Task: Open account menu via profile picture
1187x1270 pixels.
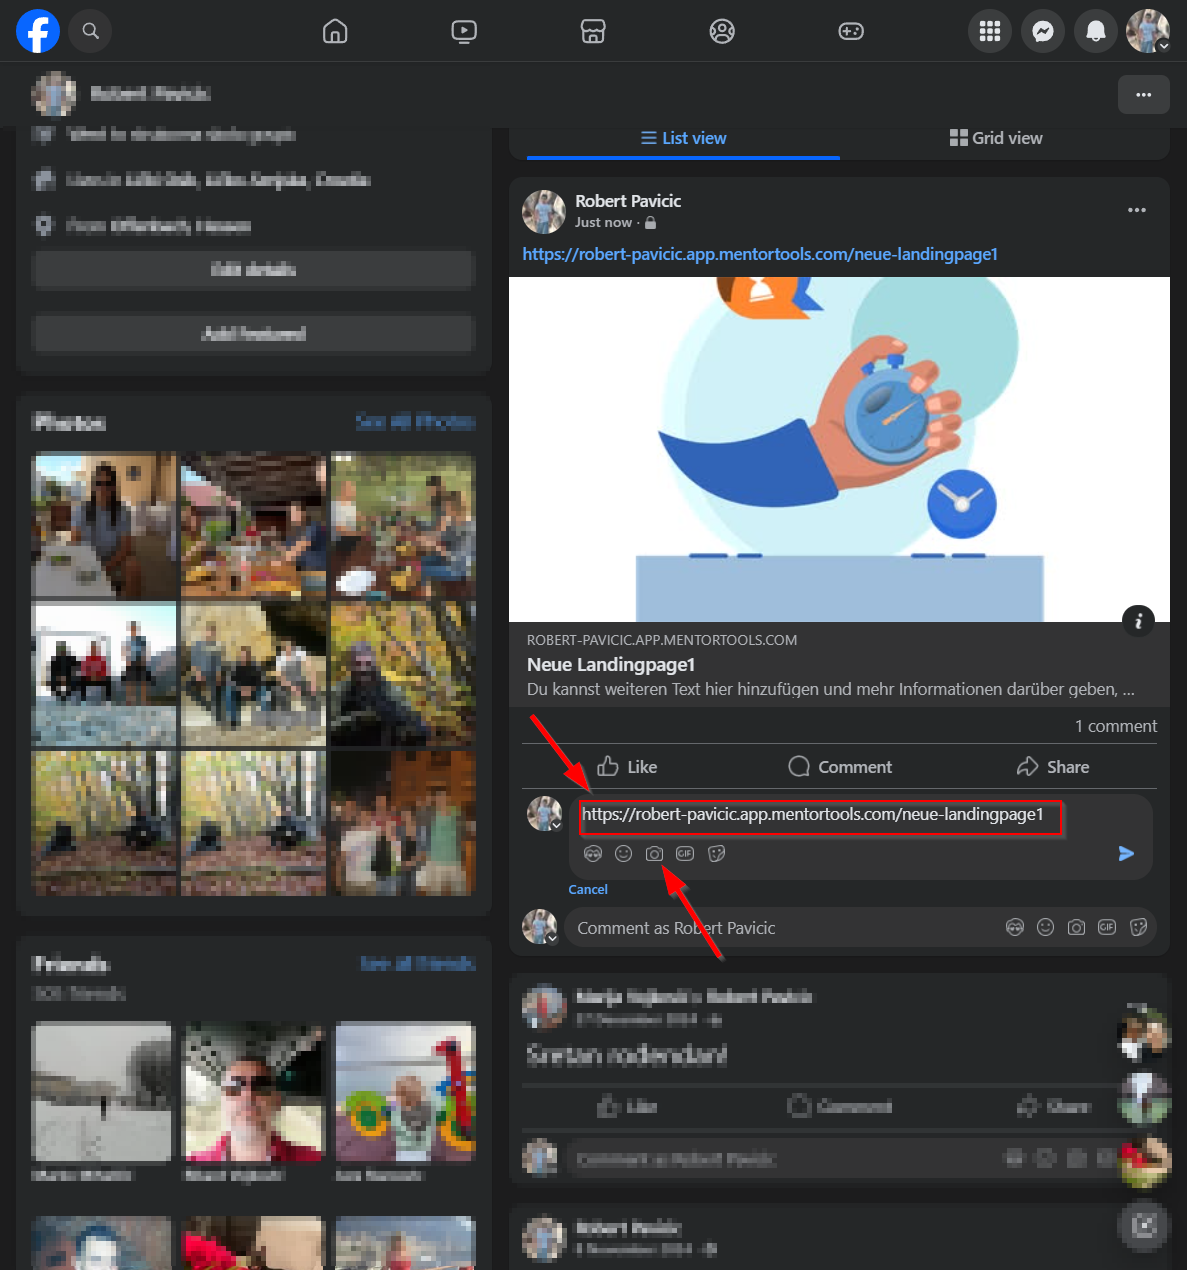Action: pyautogui.click(x=1148, y=32)
